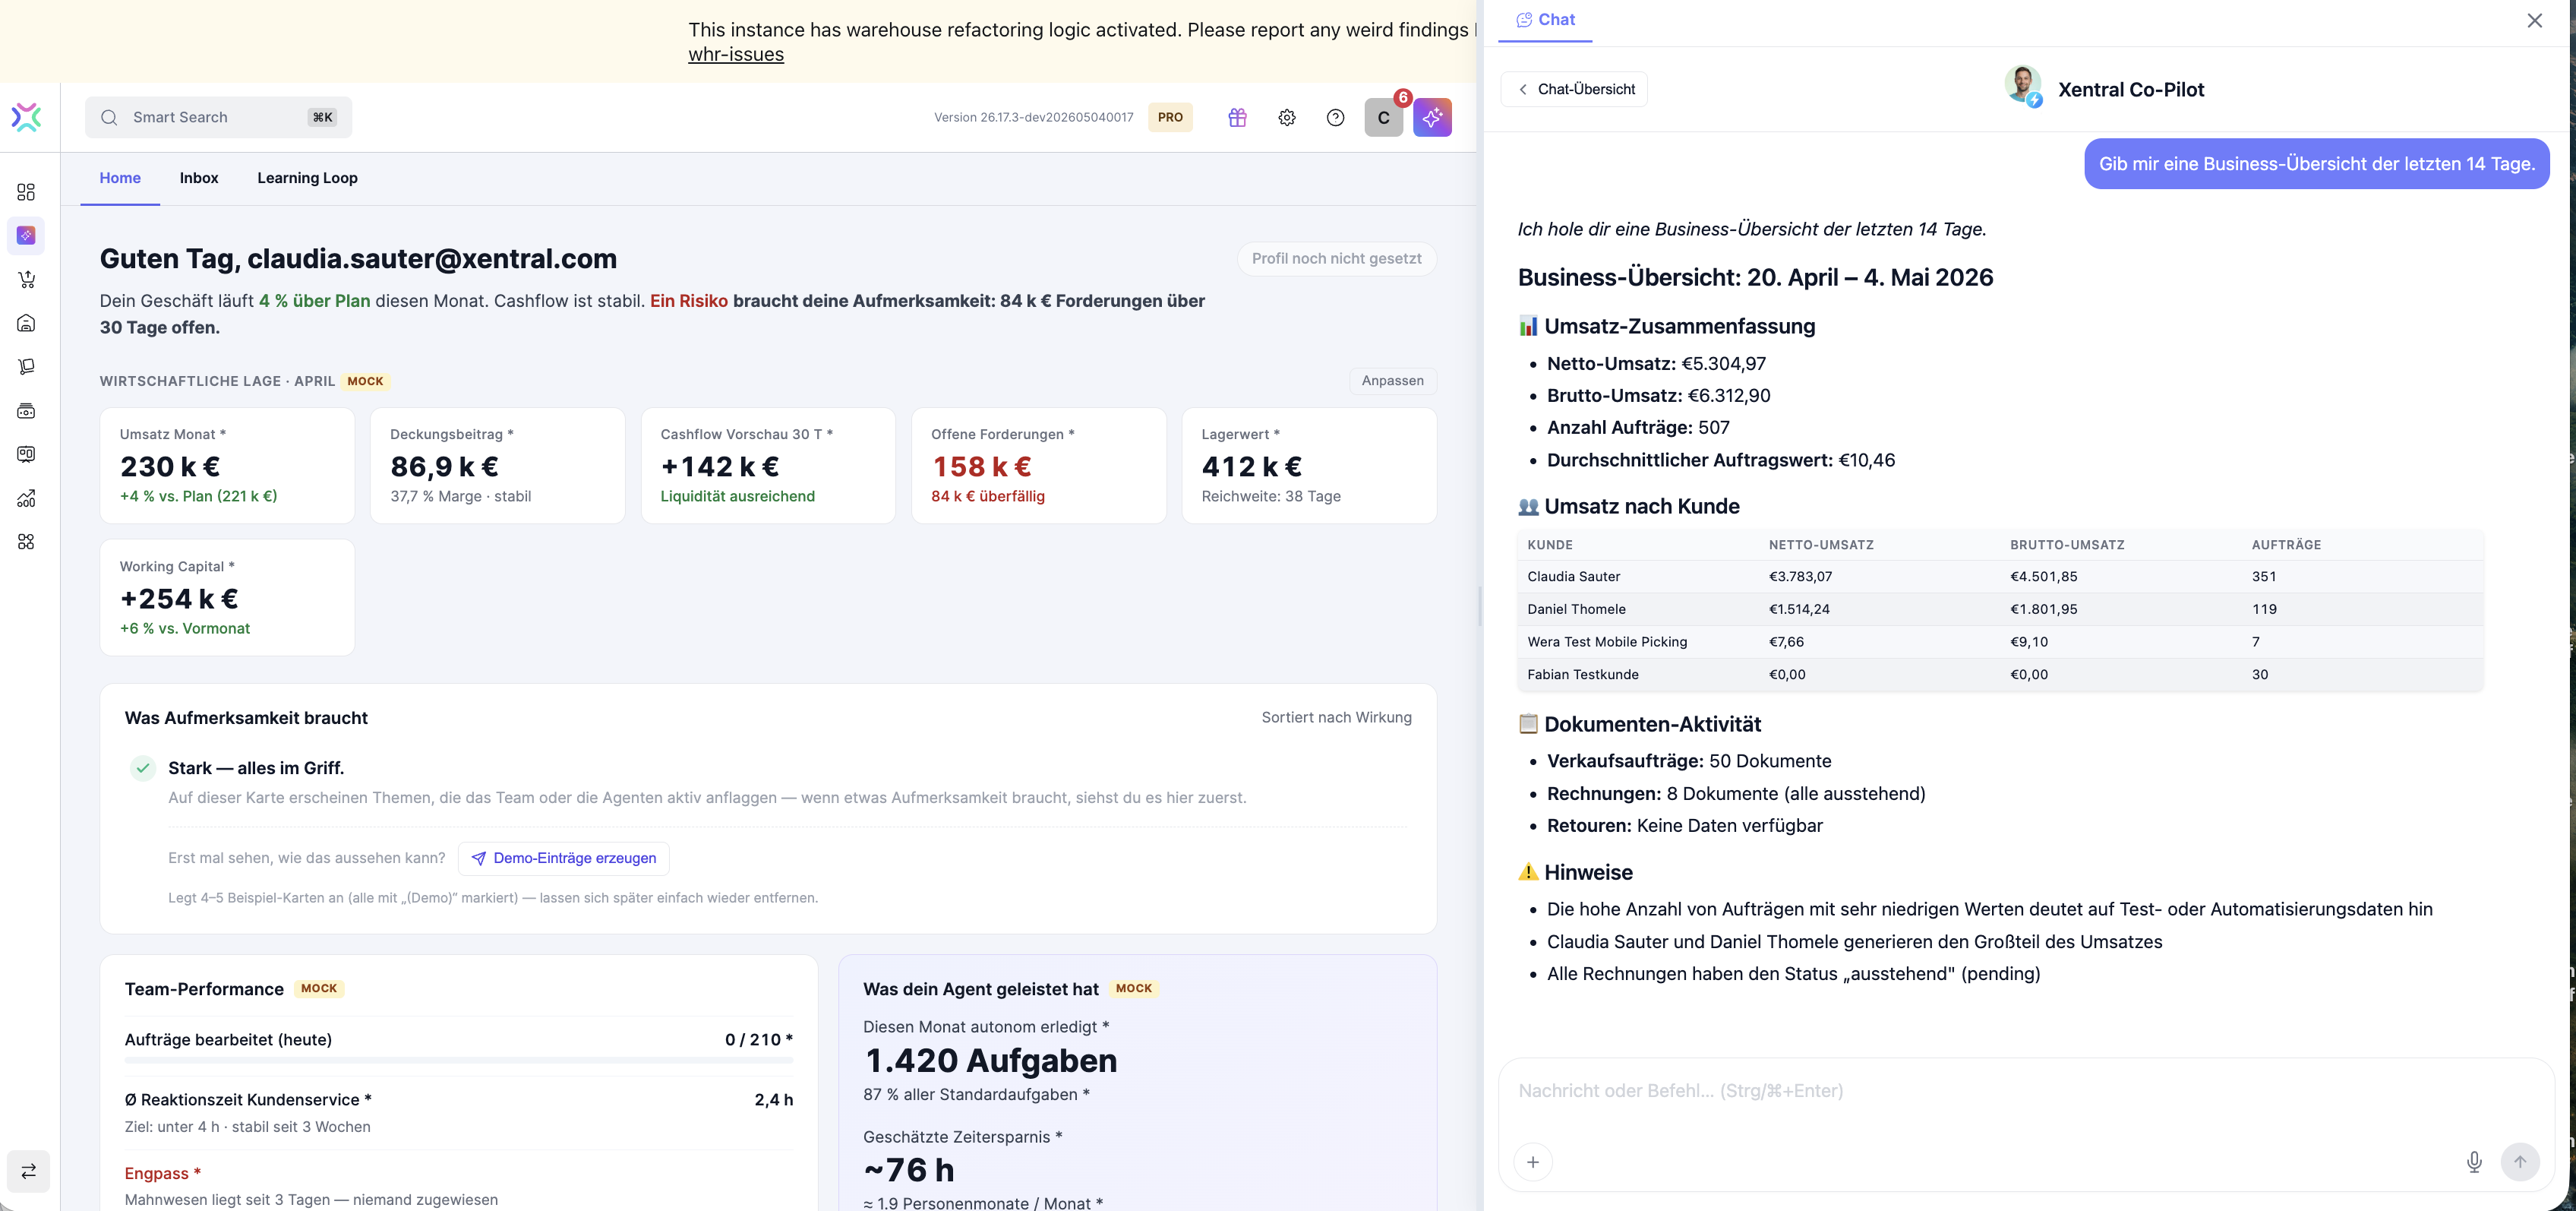Viewport: 2576px width, 1211px height.
Task: Click the microphone icon in chat
Action: click(x=2474, y=1162)
